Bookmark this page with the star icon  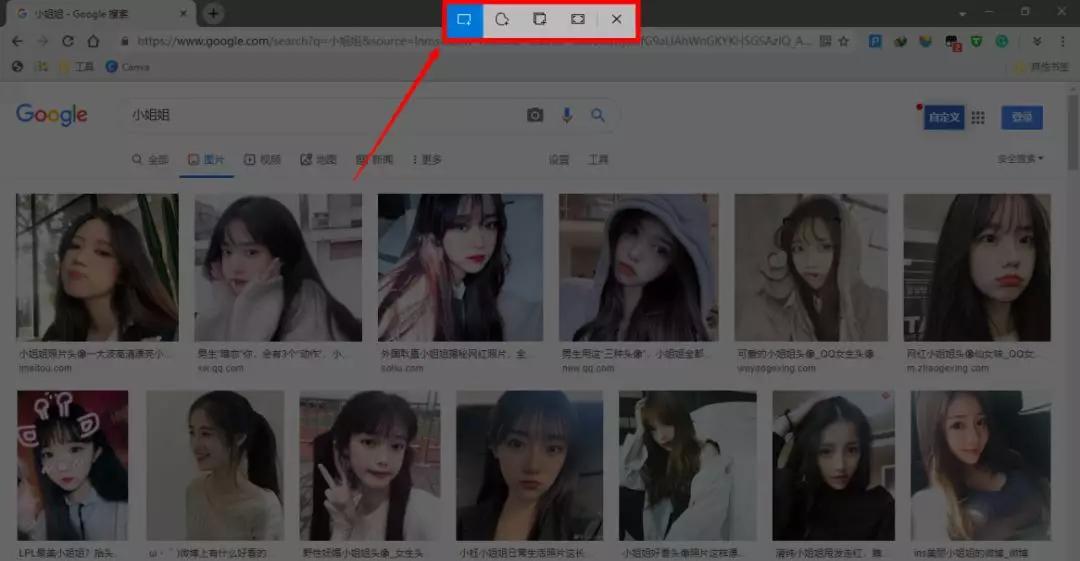[843, 42]
